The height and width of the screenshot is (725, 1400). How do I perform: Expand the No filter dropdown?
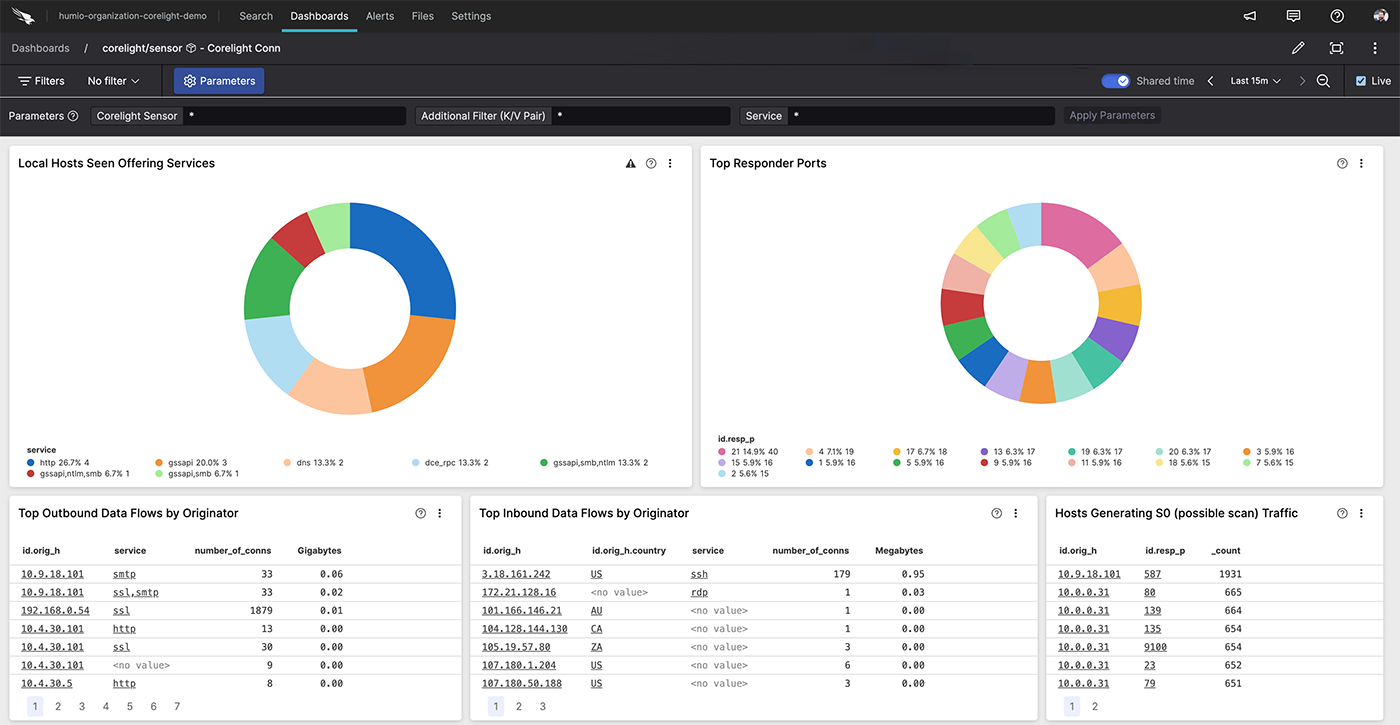coord(113,81)
